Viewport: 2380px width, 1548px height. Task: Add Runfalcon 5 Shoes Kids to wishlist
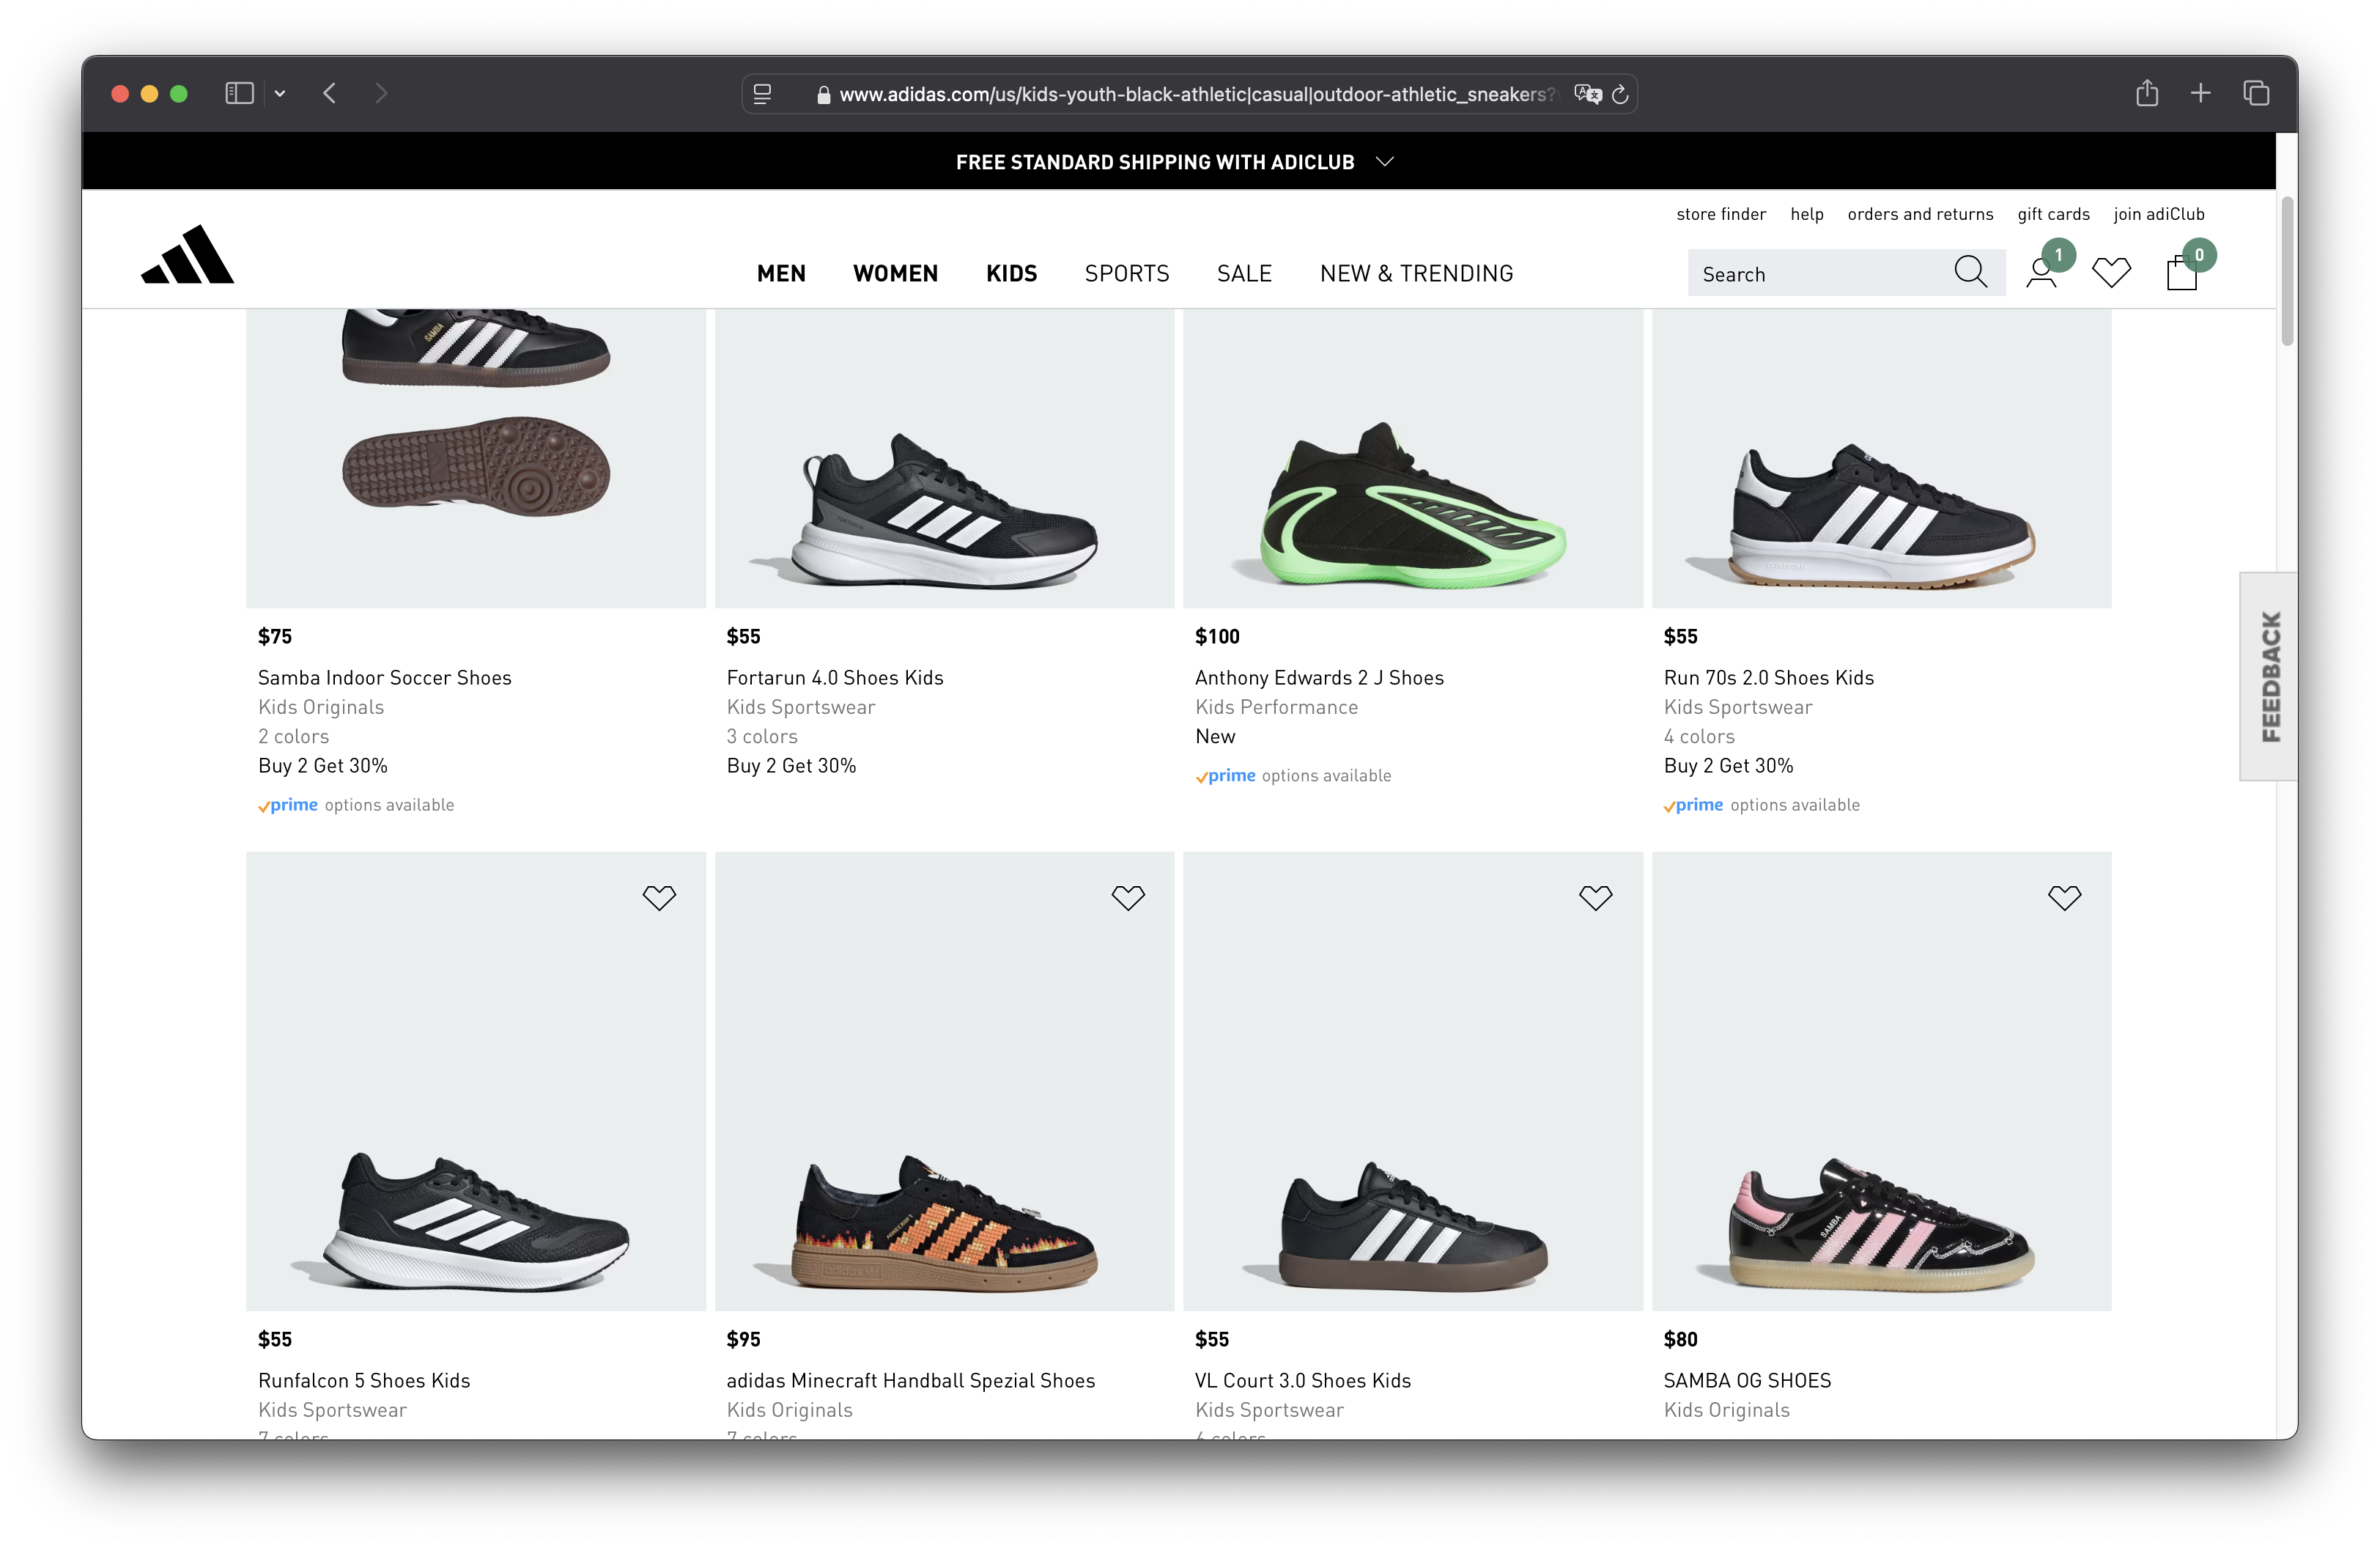tap(659, 897)
